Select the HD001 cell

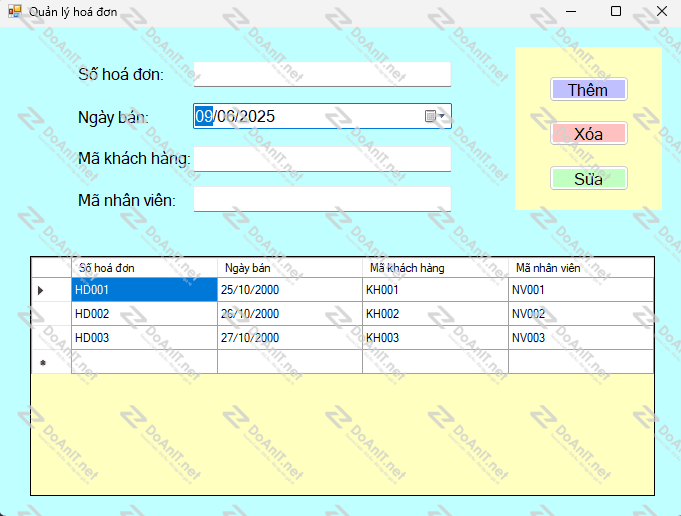click(144, 290)
